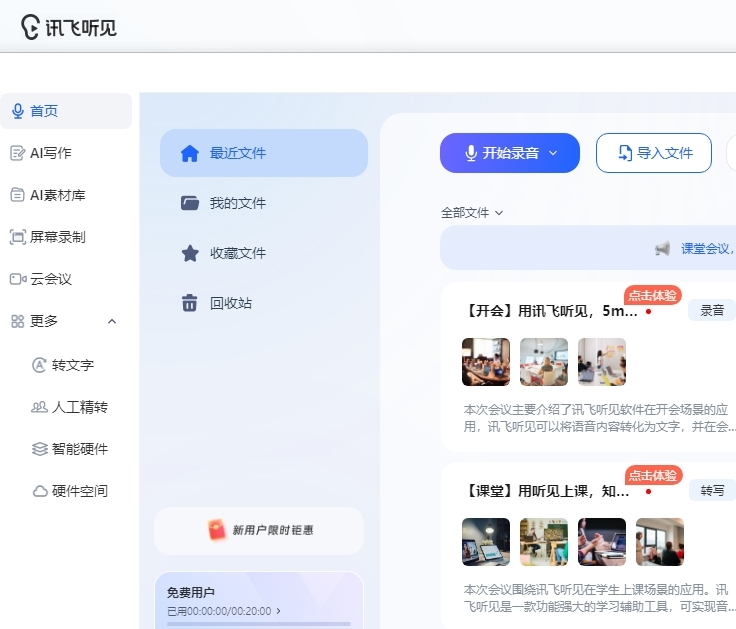The width and height of the screenshot is (736, 629).
Task: Open second thumbnail in 【课堂】 card
Action: coord(544,542)
